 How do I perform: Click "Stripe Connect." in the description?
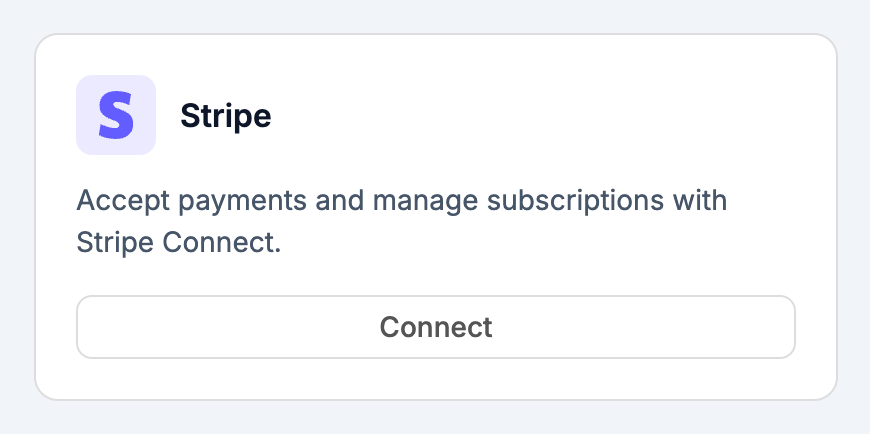(x=178, y=242)
